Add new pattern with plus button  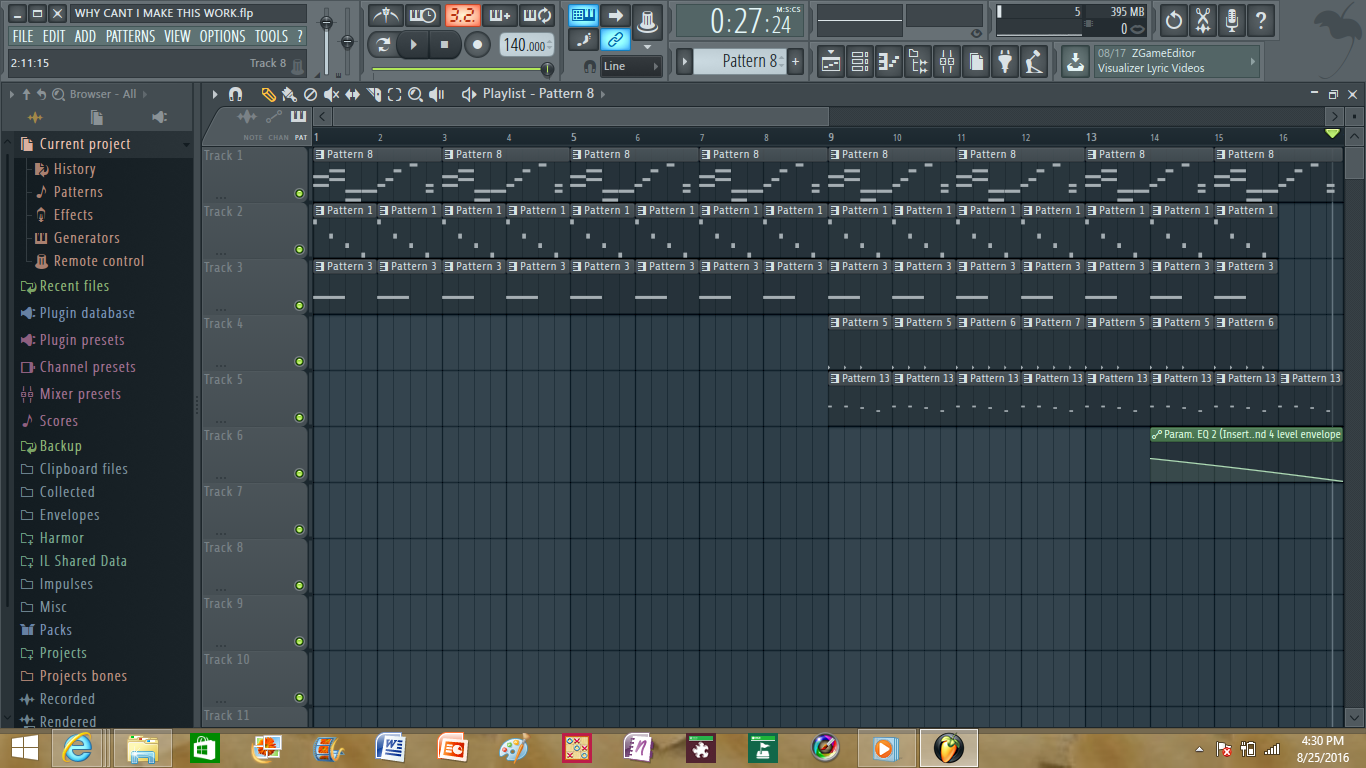796,61
